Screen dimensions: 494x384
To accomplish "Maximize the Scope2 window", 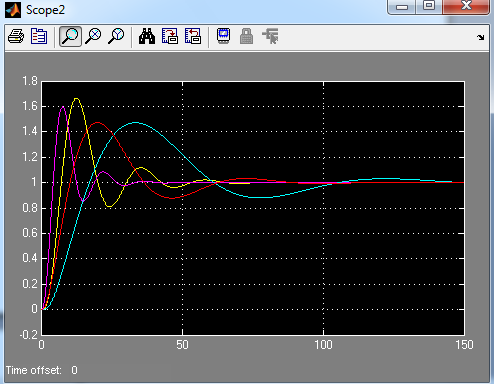I will (429, 6).
